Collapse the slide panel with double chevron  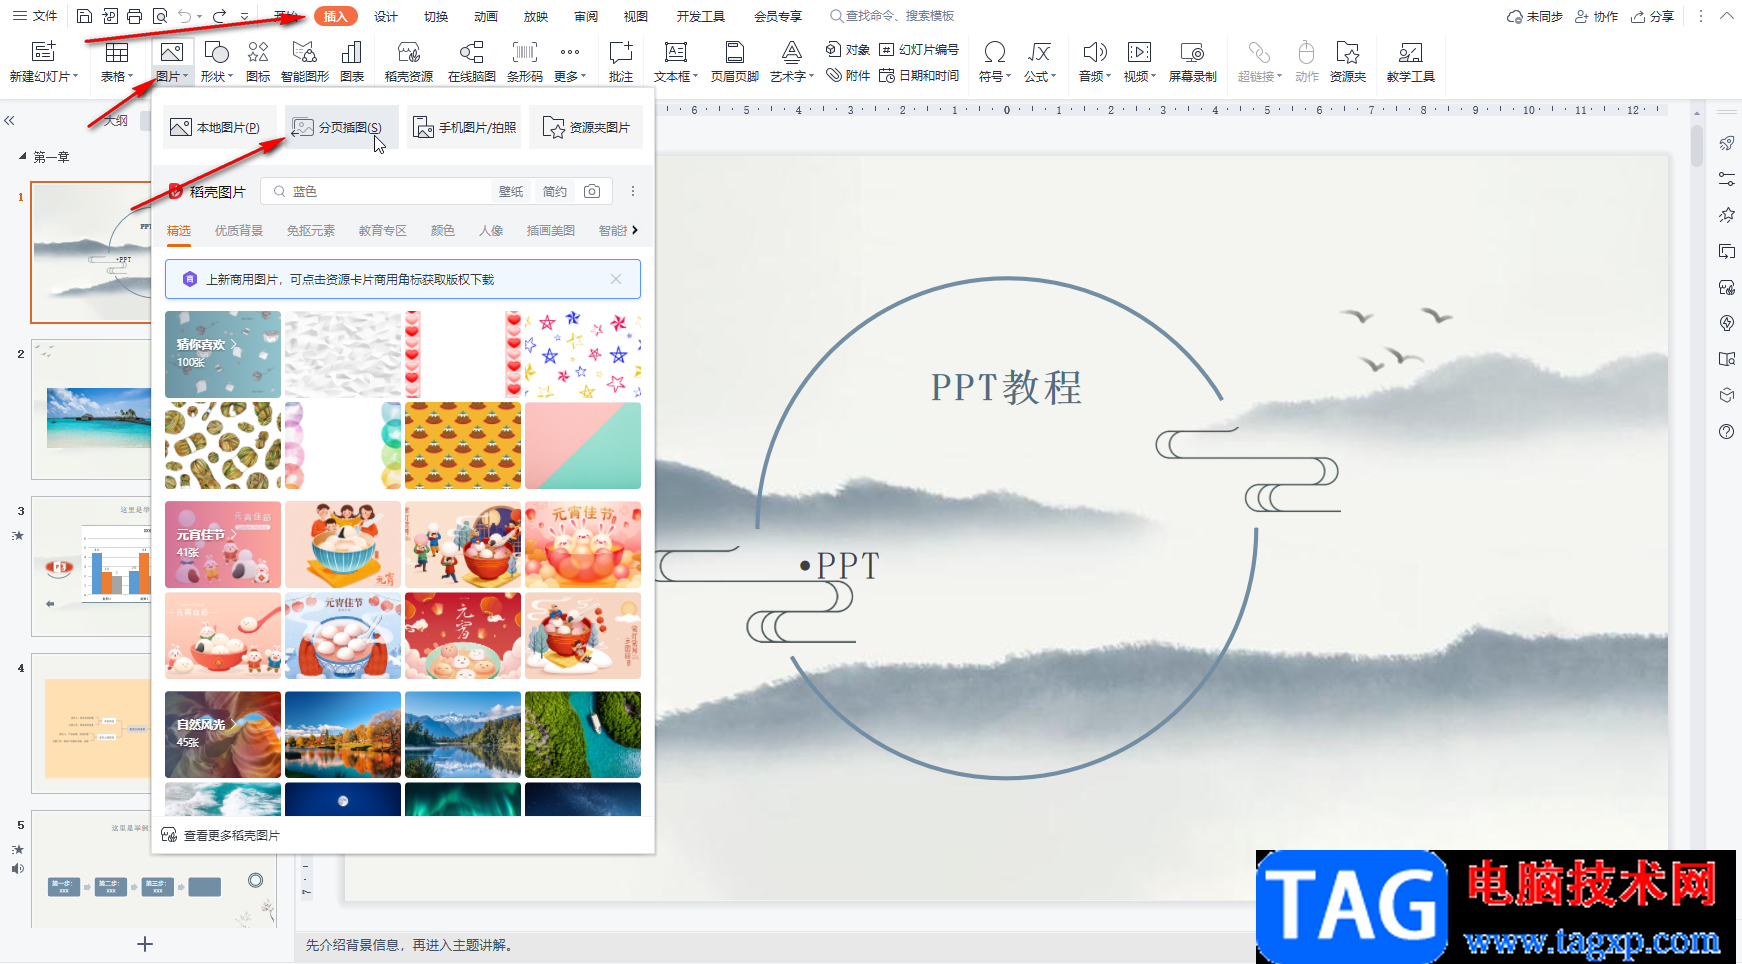click(9, 120)
